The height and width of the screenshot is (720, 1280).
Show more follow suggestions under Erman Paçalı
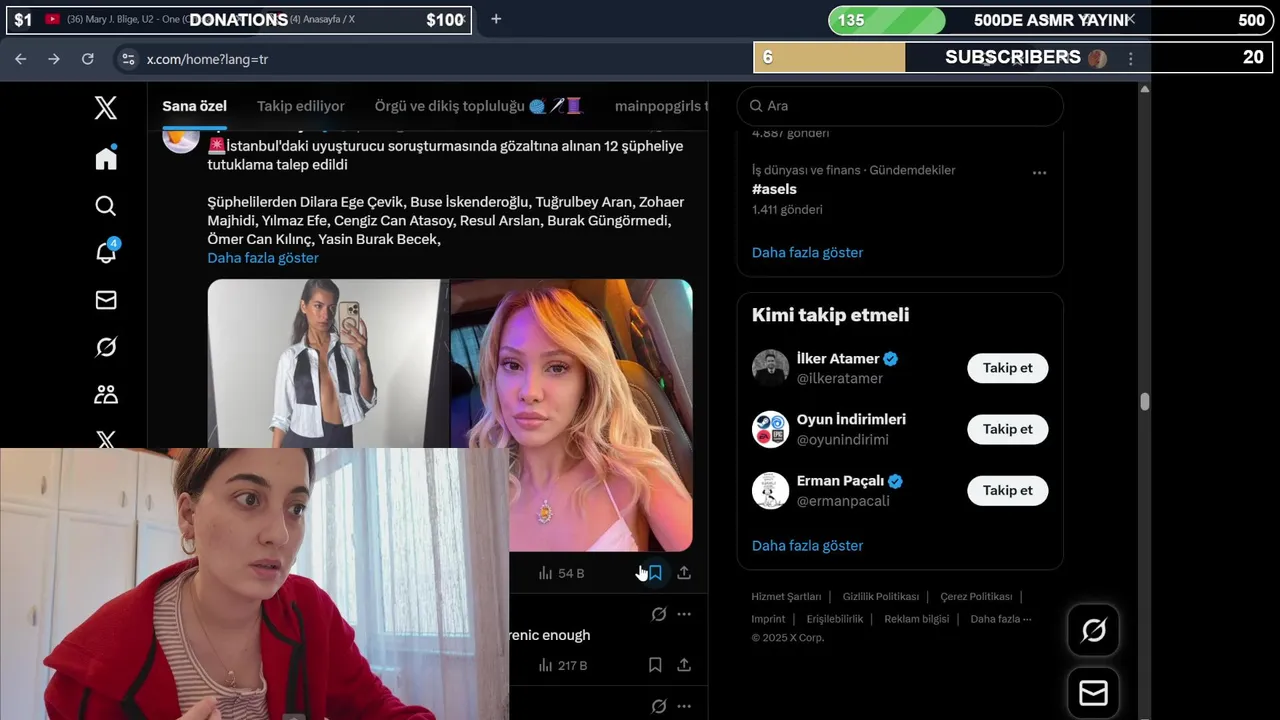pyautogui.click(x=807, y=546)
